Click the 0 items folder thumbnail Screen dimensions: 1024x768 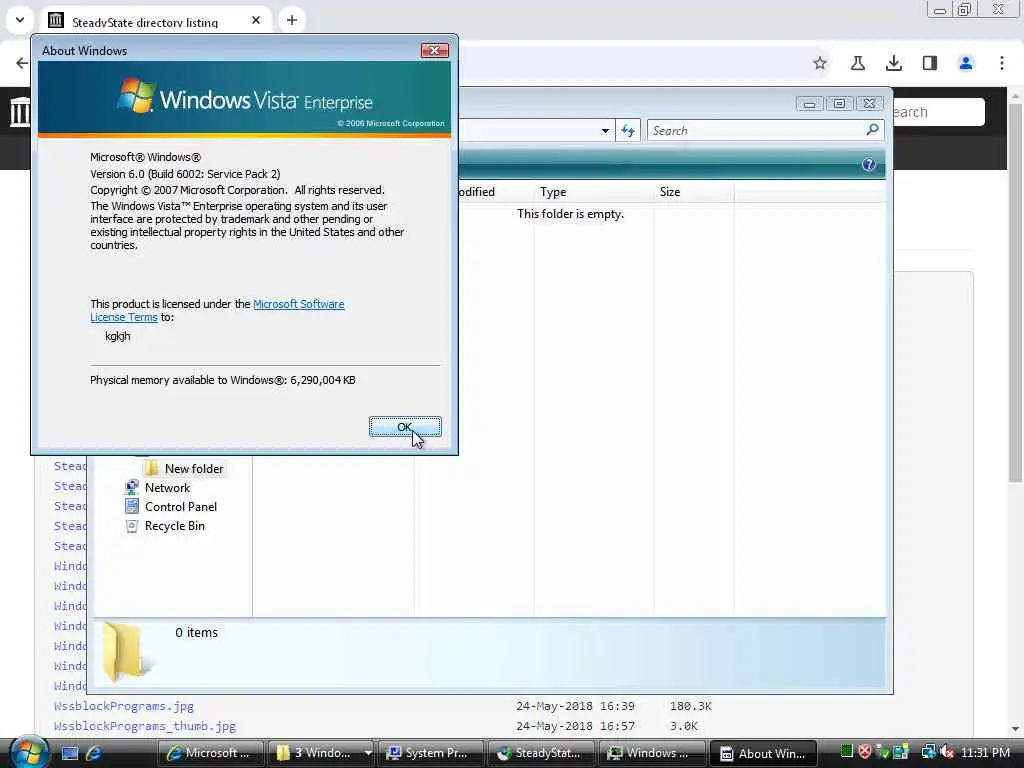(x=126, y=652)
